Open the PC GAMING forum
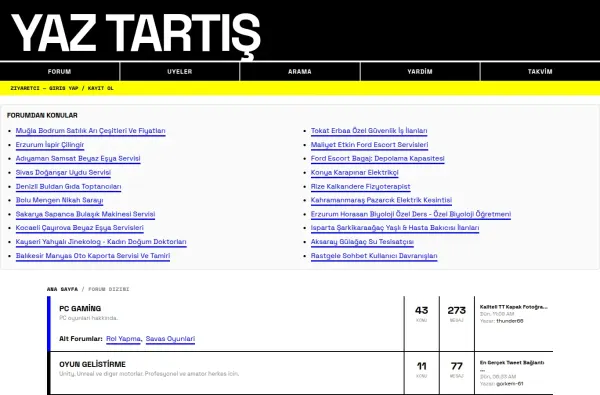This screenshot has width=600, height=395. [80, 308]
